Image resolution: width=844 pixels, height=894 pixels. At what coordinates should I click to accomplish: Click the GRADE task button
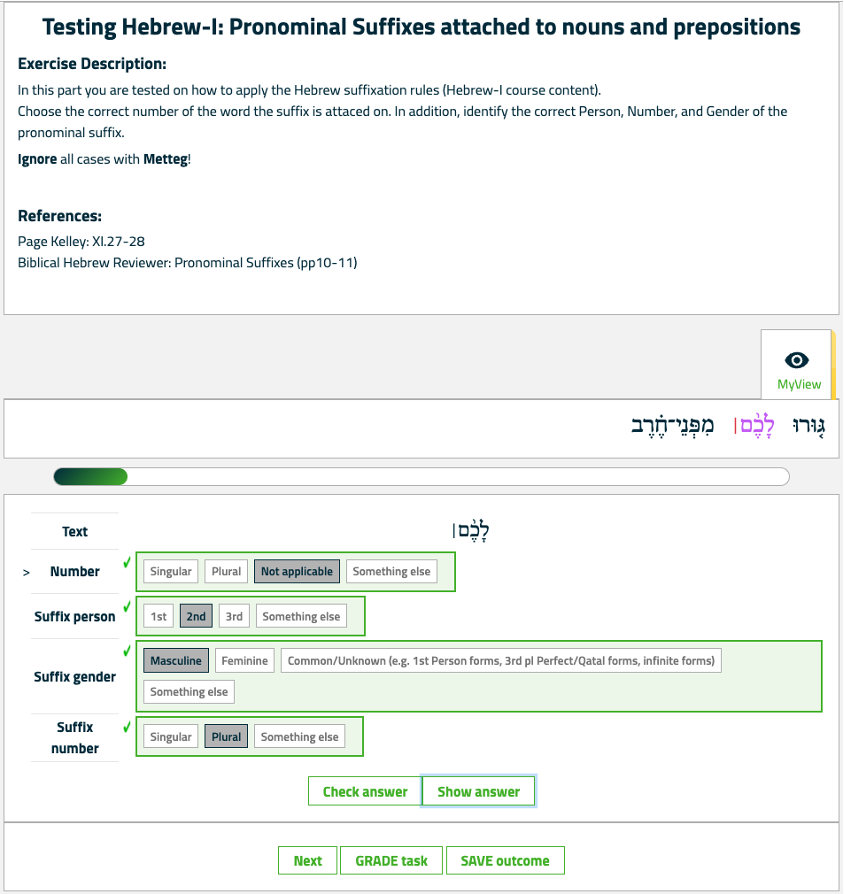(x=391, y=861)
